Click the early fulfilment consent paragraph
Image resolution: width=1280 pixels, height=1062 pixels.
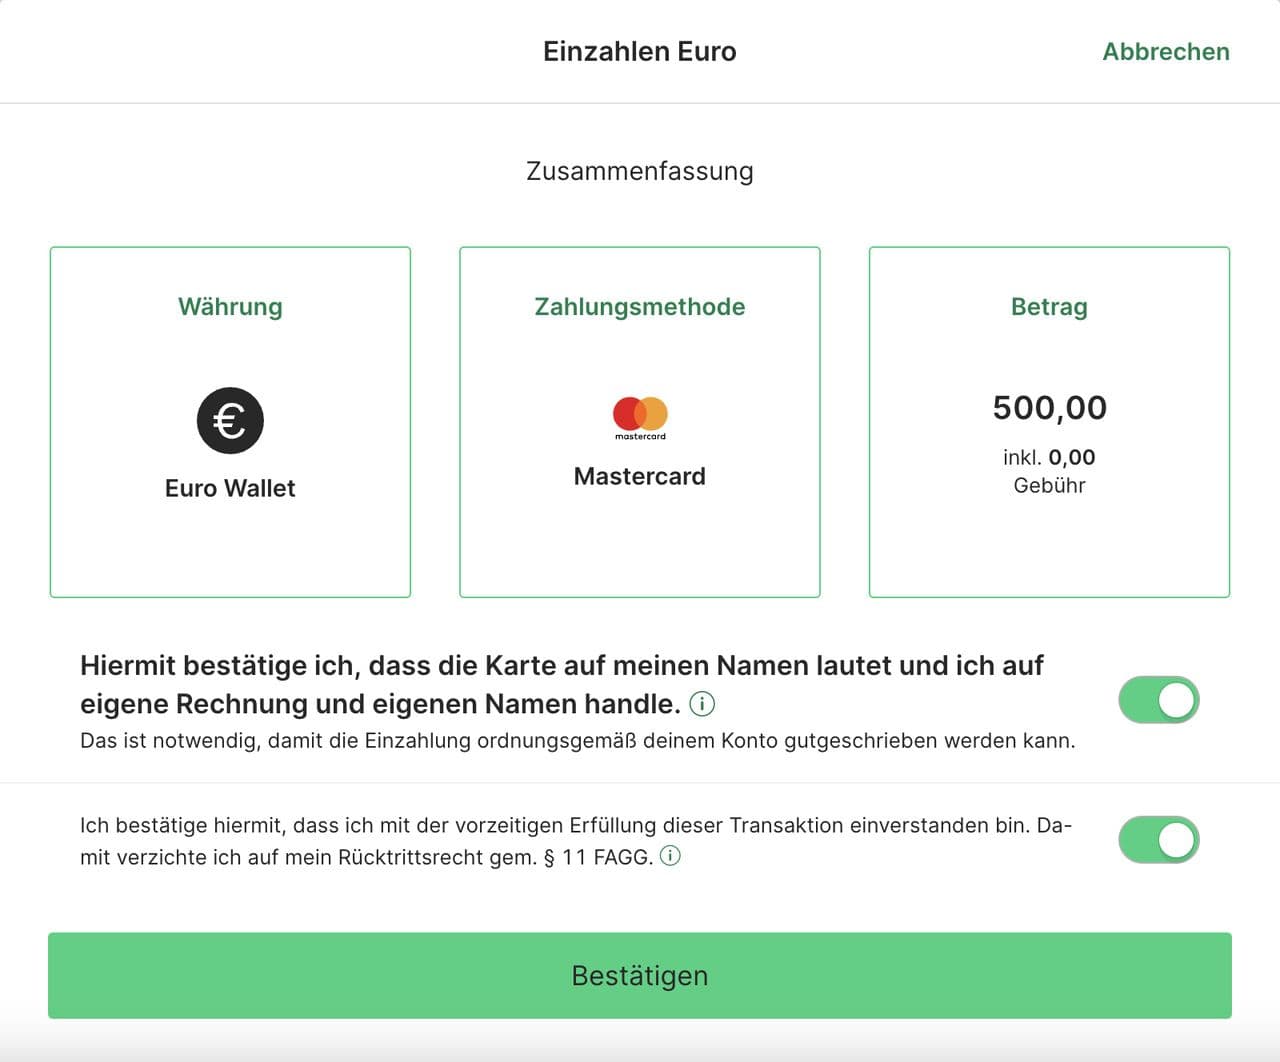coord(575,826)
